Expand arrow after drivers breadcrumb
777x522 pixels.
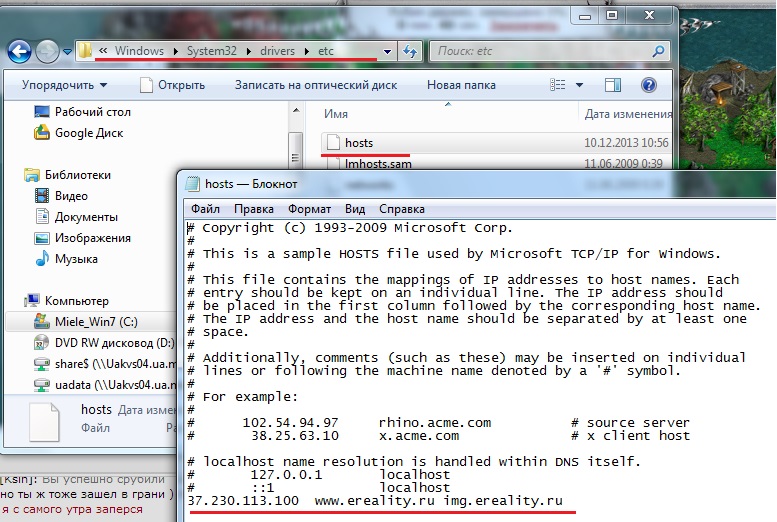point(307,51)
